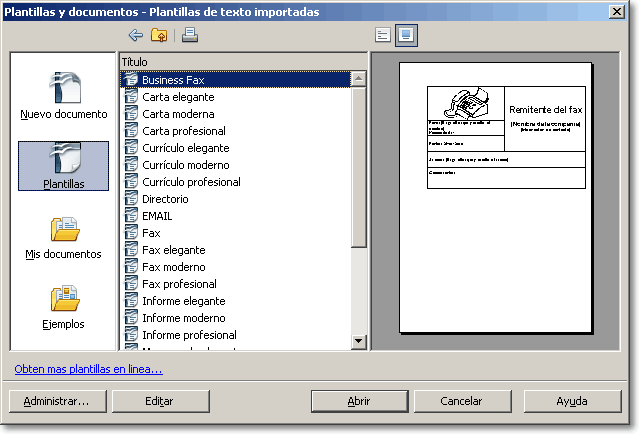This screenshot has width=639, height=434.
Task: Click the Carta profesional template icon
Action: point(131,131)
